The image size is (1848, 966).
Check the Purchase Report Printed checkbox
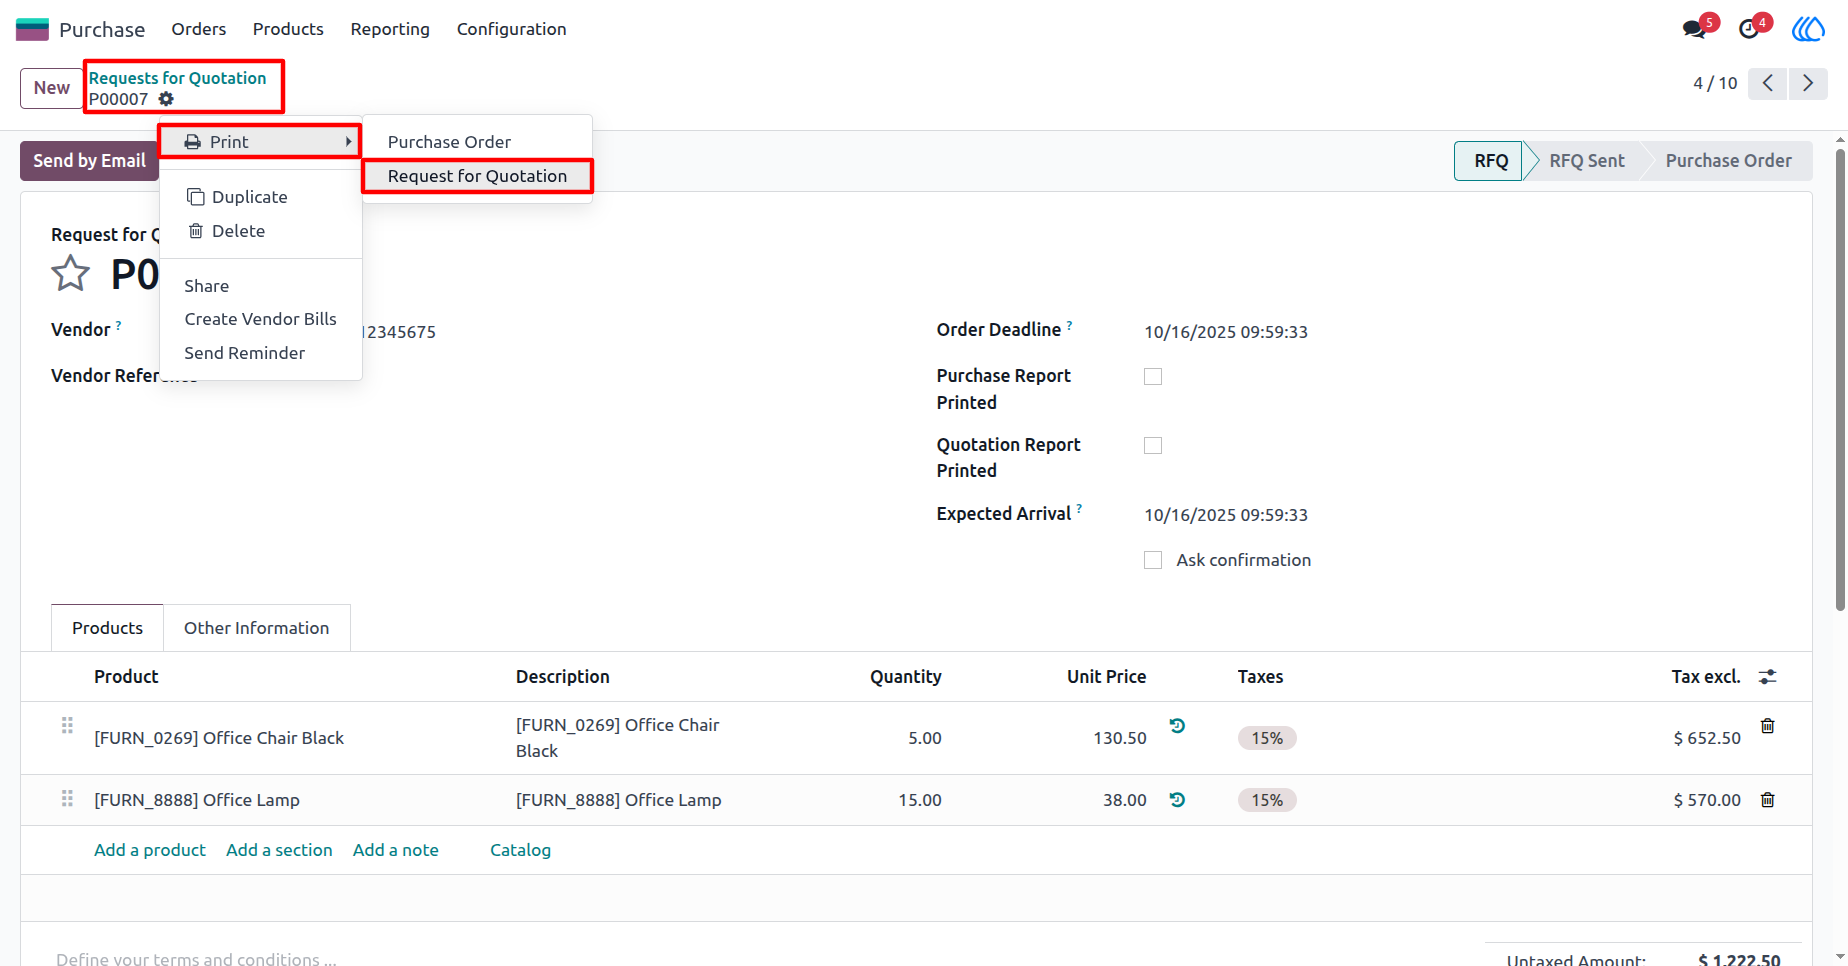coord(1153,377)
